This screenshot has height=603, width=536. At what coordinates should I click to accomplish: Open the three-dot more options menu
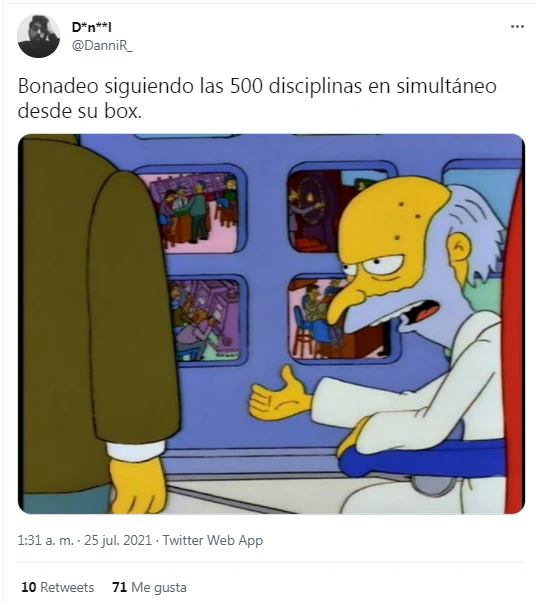tap(517, 27)
